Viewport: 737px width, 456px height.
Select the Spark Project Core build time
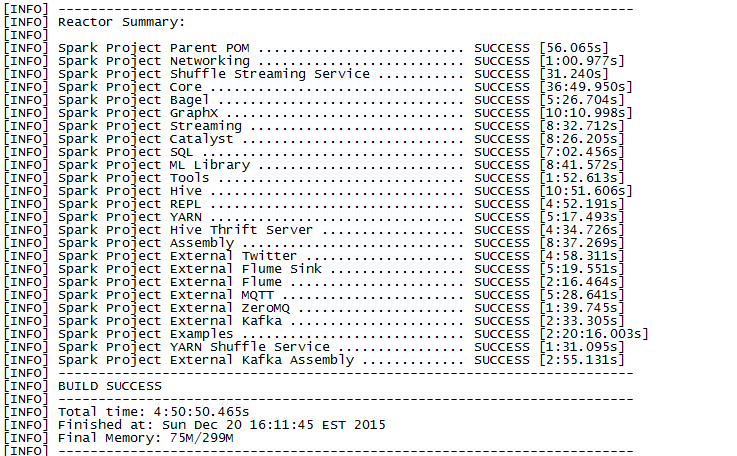point(586,87)
